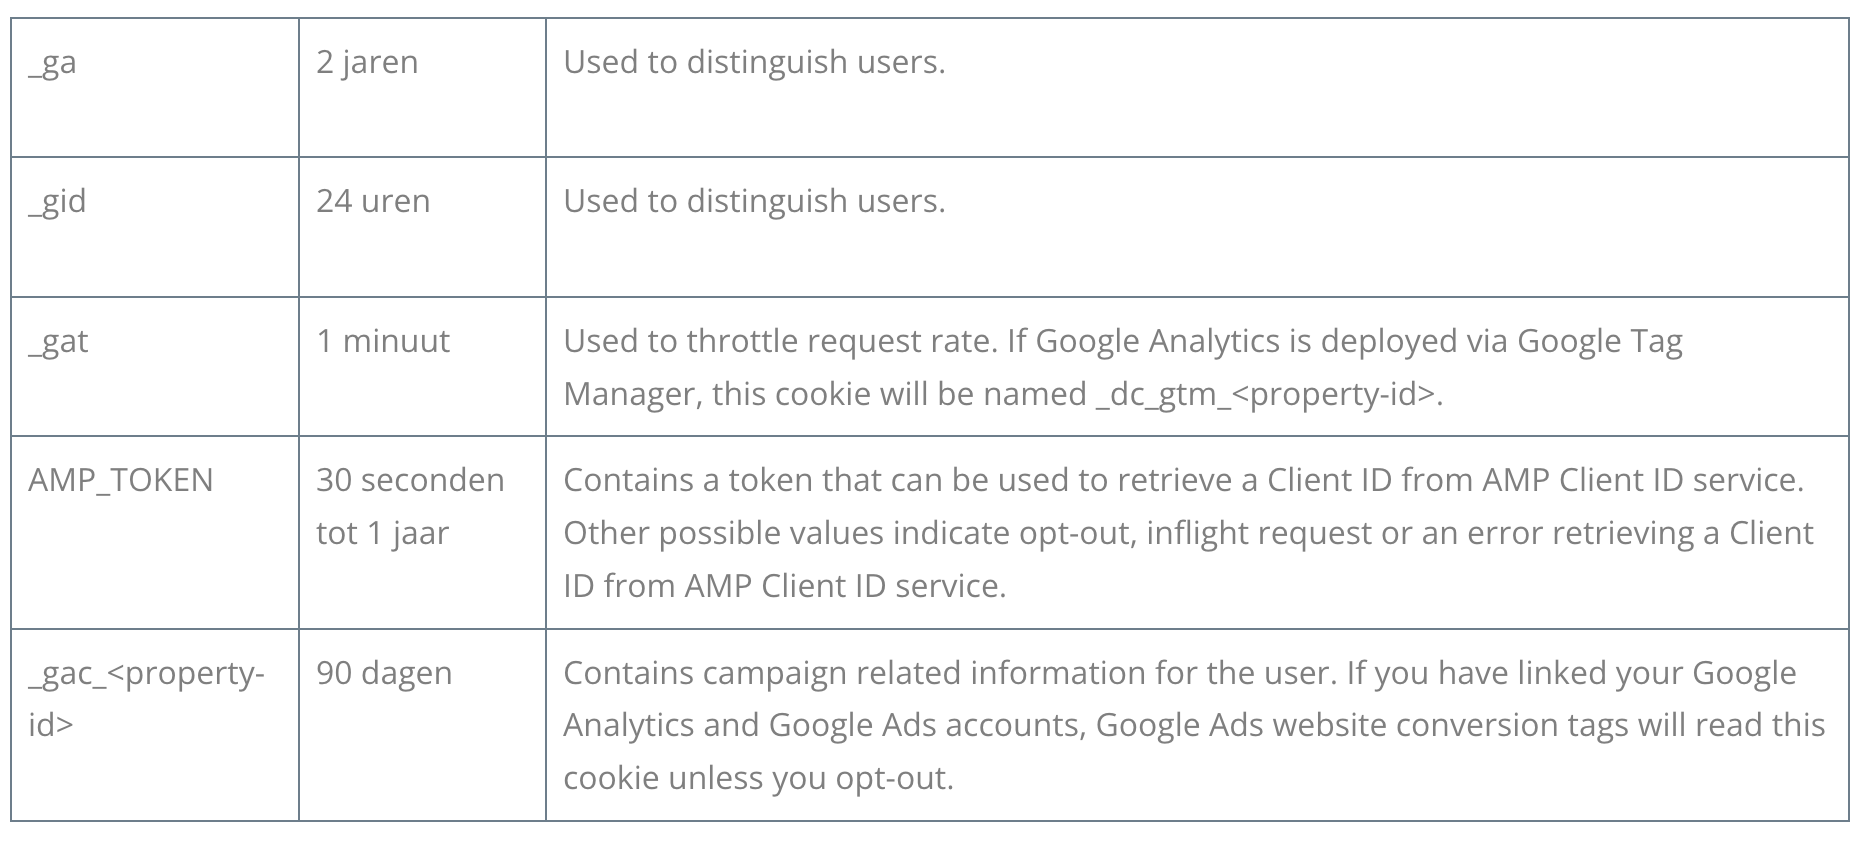Click the _gid row description text
The width and height of the screenshot is (1874, 856).
[754, 202]
